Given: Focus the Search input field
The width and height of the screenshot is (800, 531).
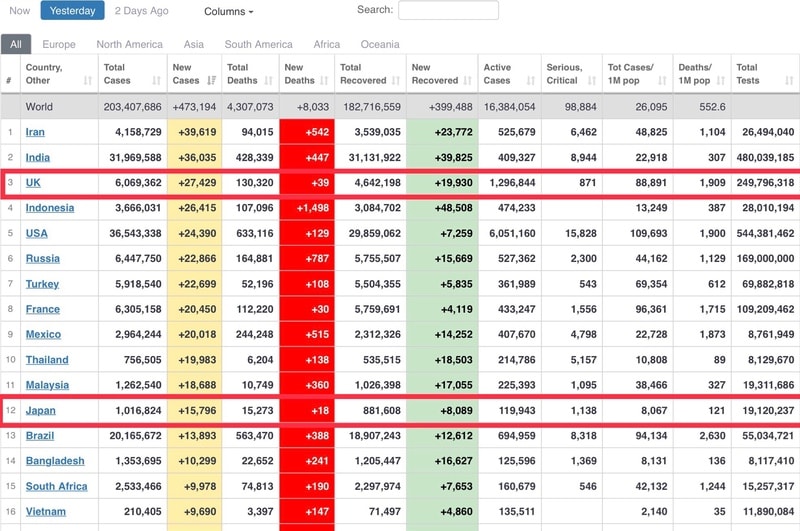Looking at the screenshot, I should click(448, 10).
